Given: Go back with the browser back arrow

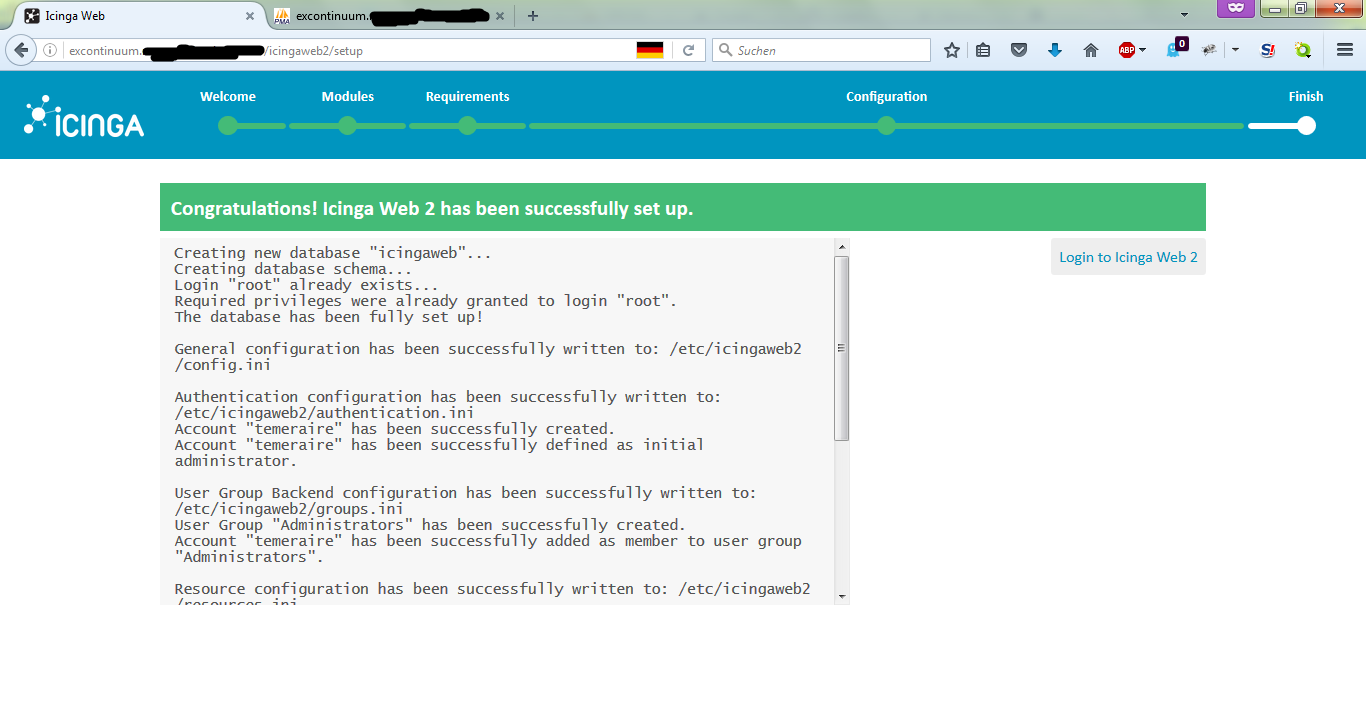Looking at the screenshot, I should click(21, 50).
